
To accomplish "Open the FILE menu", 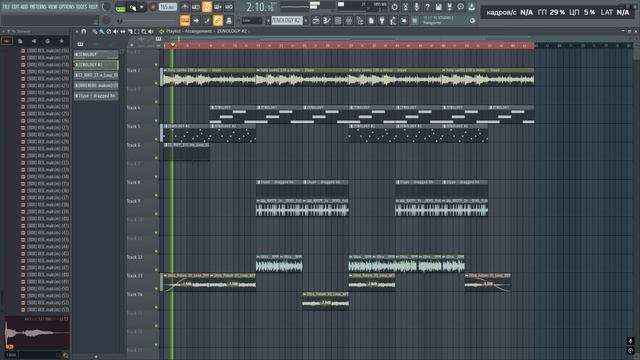I will (6, 7).
